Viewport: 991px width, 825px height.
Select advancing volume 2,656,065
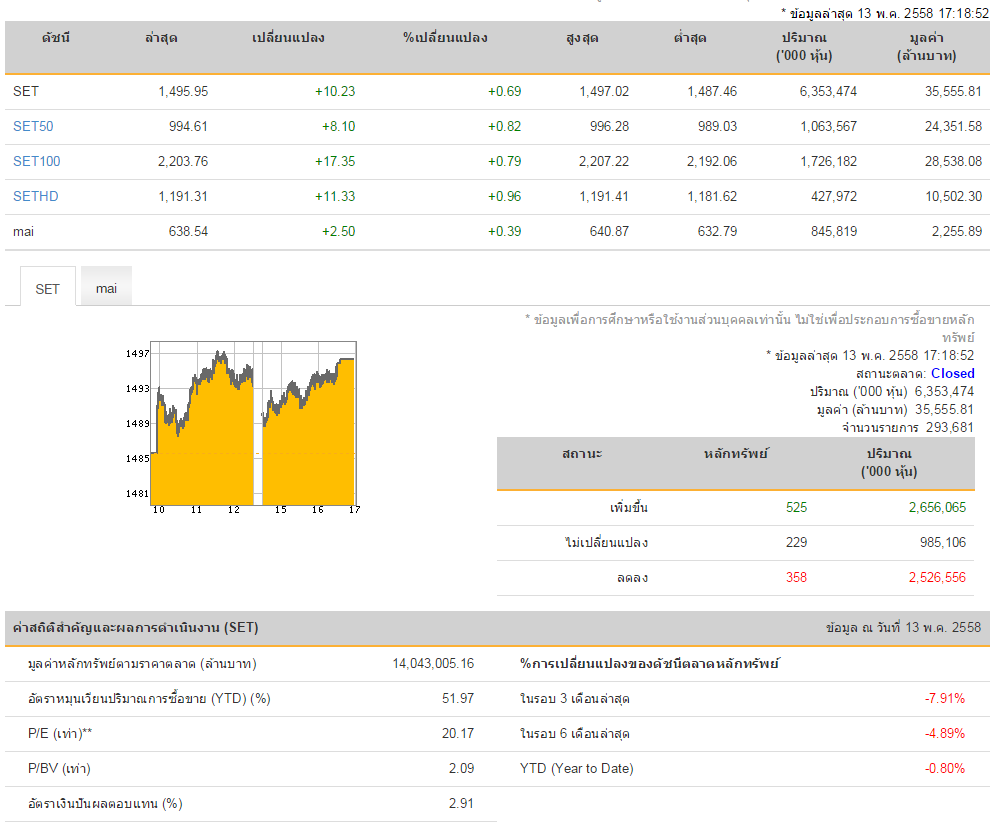click(x=937, y=508)
